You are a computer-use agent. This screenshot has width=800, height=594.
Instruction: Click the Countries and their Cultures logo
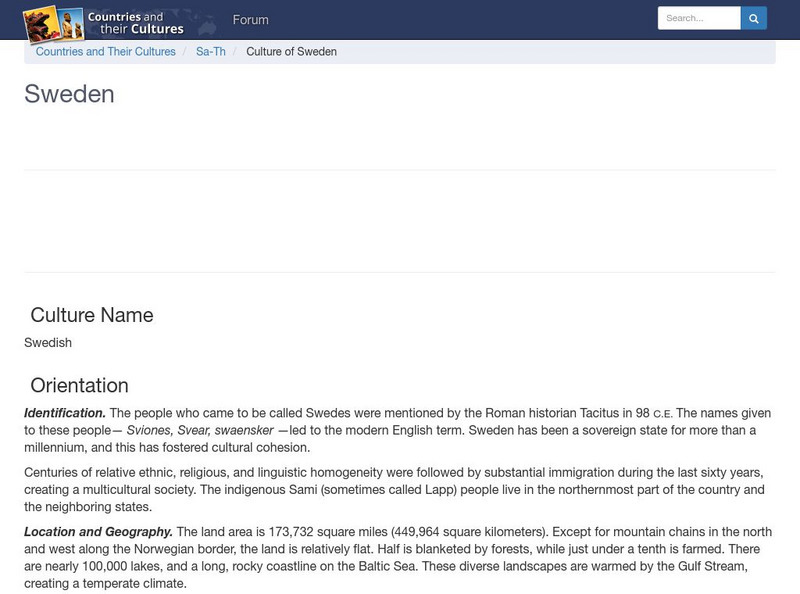tap(104, 23)
